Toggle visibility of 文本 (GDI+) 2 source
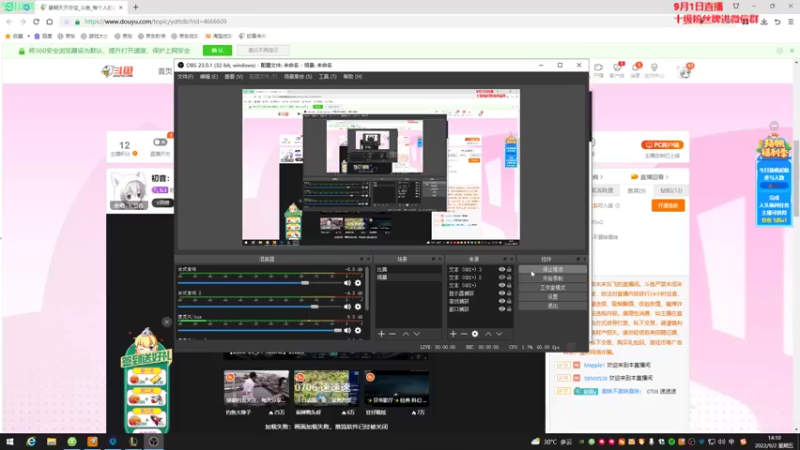Image resolution: width=800 pixels, height=450 pixels. (502, 278)
